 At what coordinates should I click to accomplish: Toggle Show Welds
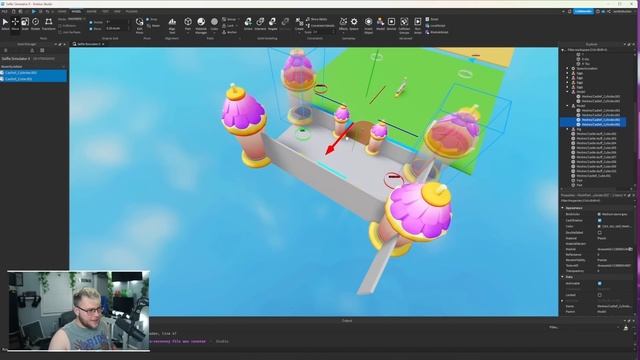317,19
